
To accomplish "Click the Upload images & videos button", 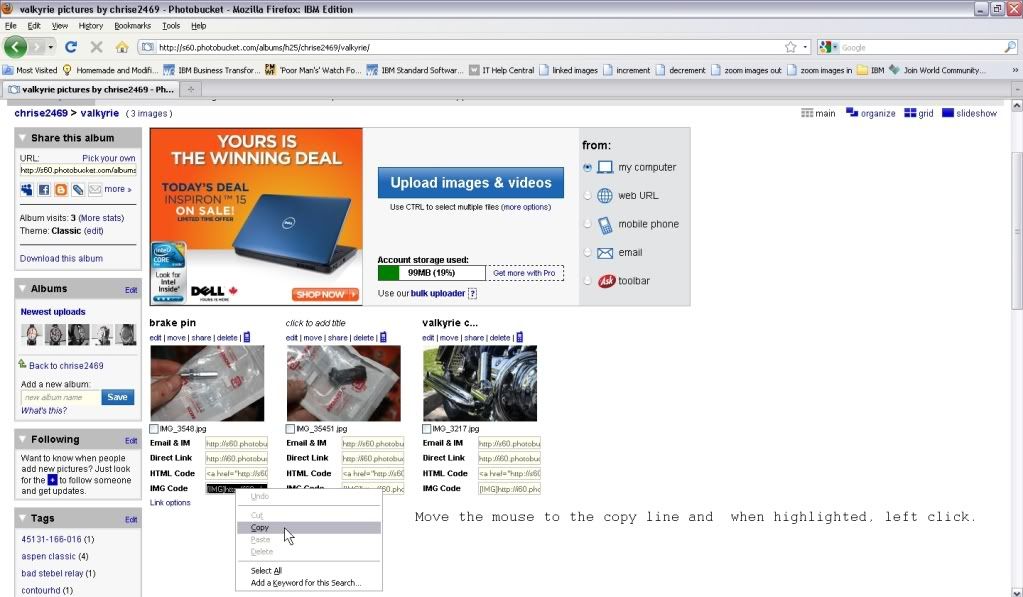I will coord(470,183).
